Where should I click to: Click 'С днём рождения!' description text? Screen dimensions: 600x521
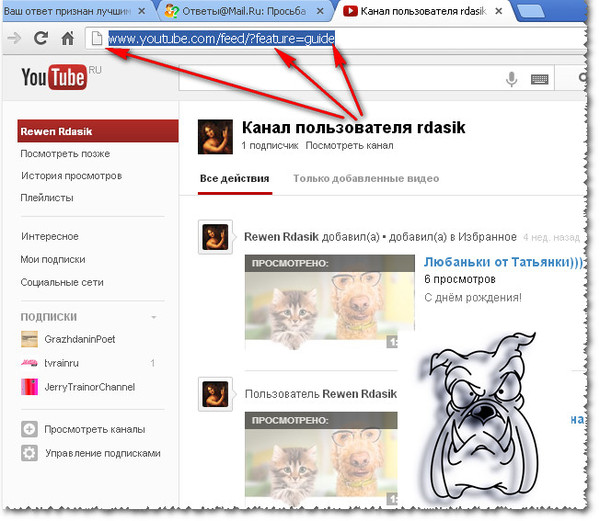(473, 297)
